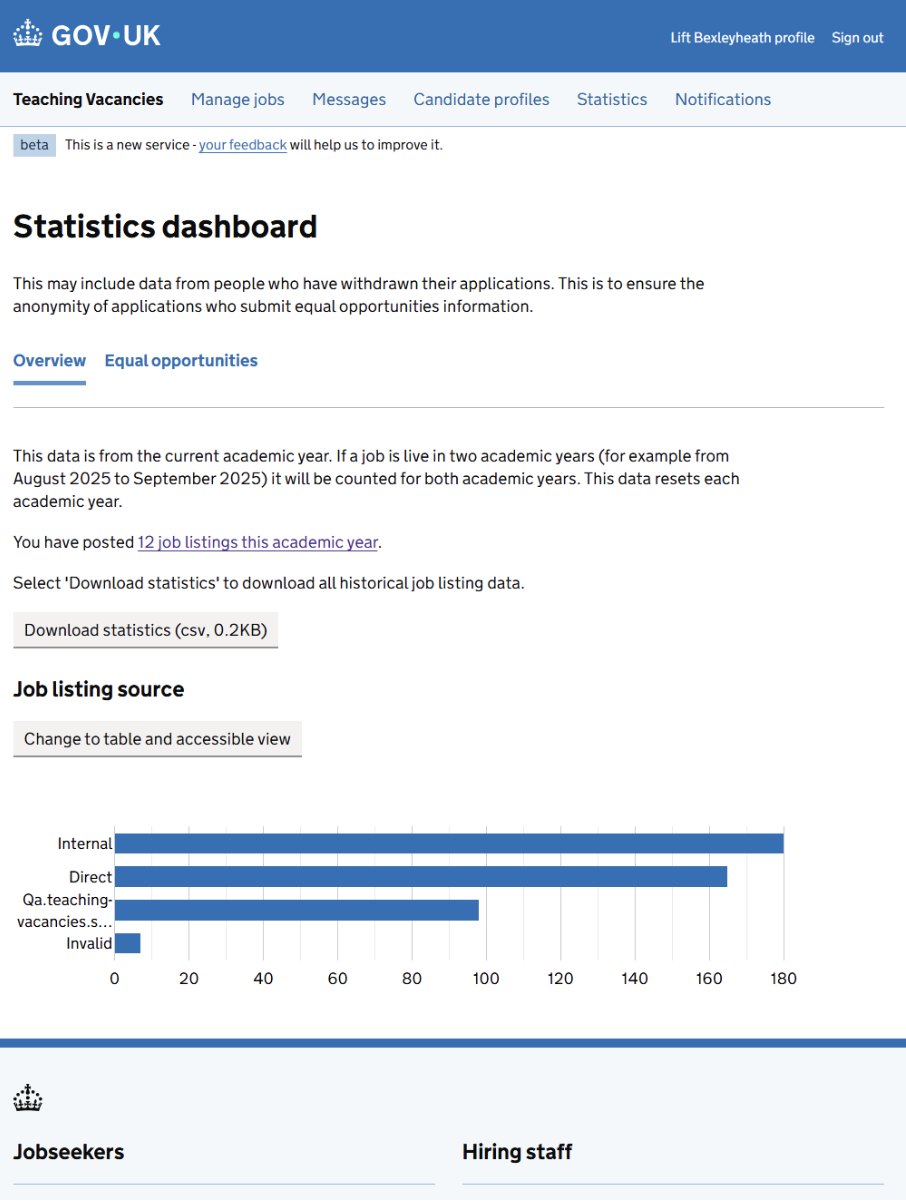
Task: Change to table and accessible view
Action: tap(157, 739)
